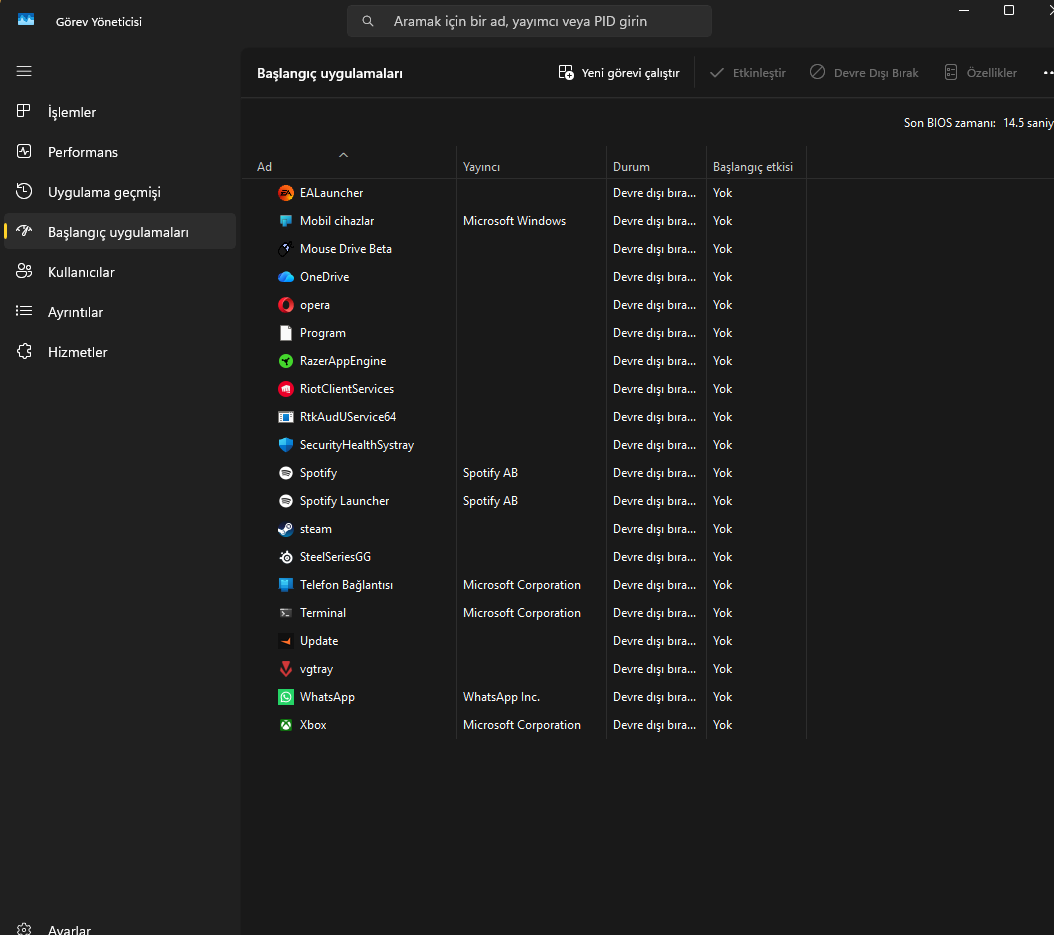Click the RtkAudUService64 icon

286,417
